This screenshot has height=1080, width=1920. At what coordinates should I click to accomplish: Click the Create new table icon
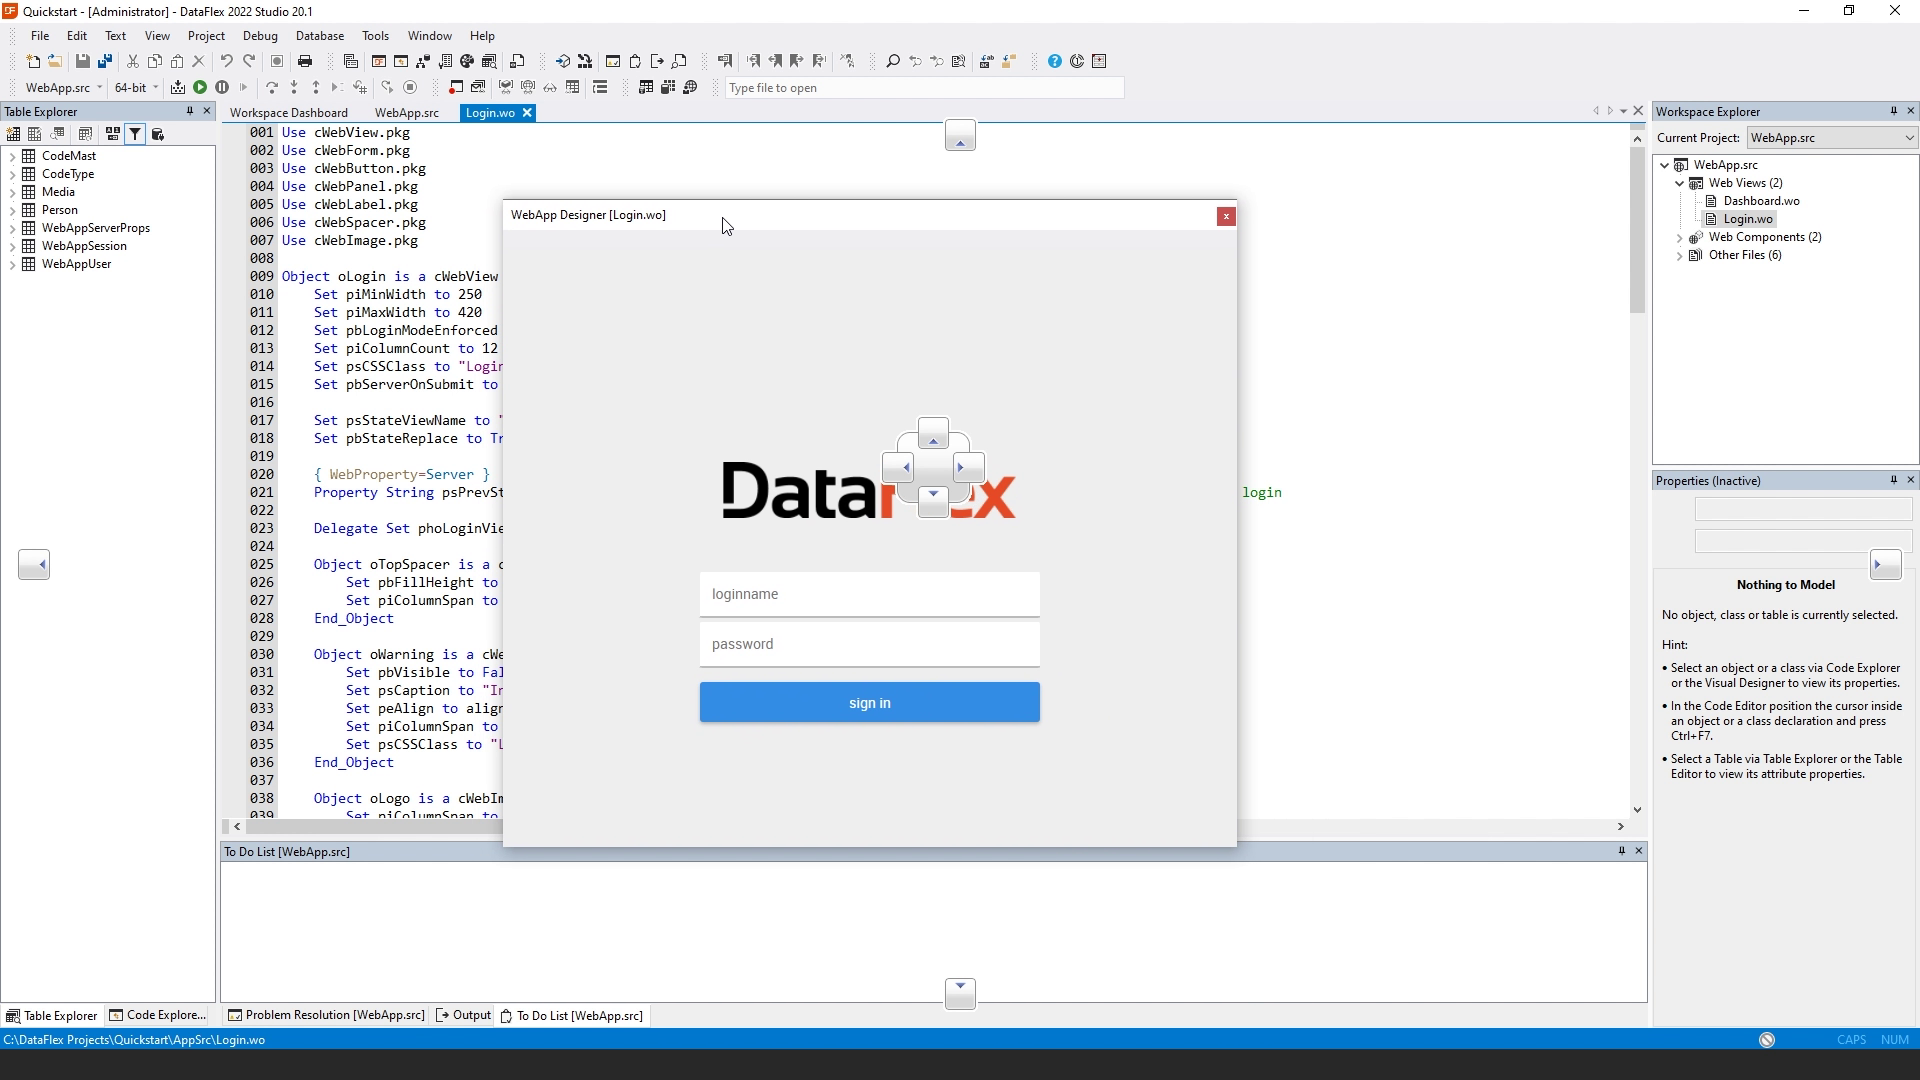pyautogui.click(x=13, y=134)
